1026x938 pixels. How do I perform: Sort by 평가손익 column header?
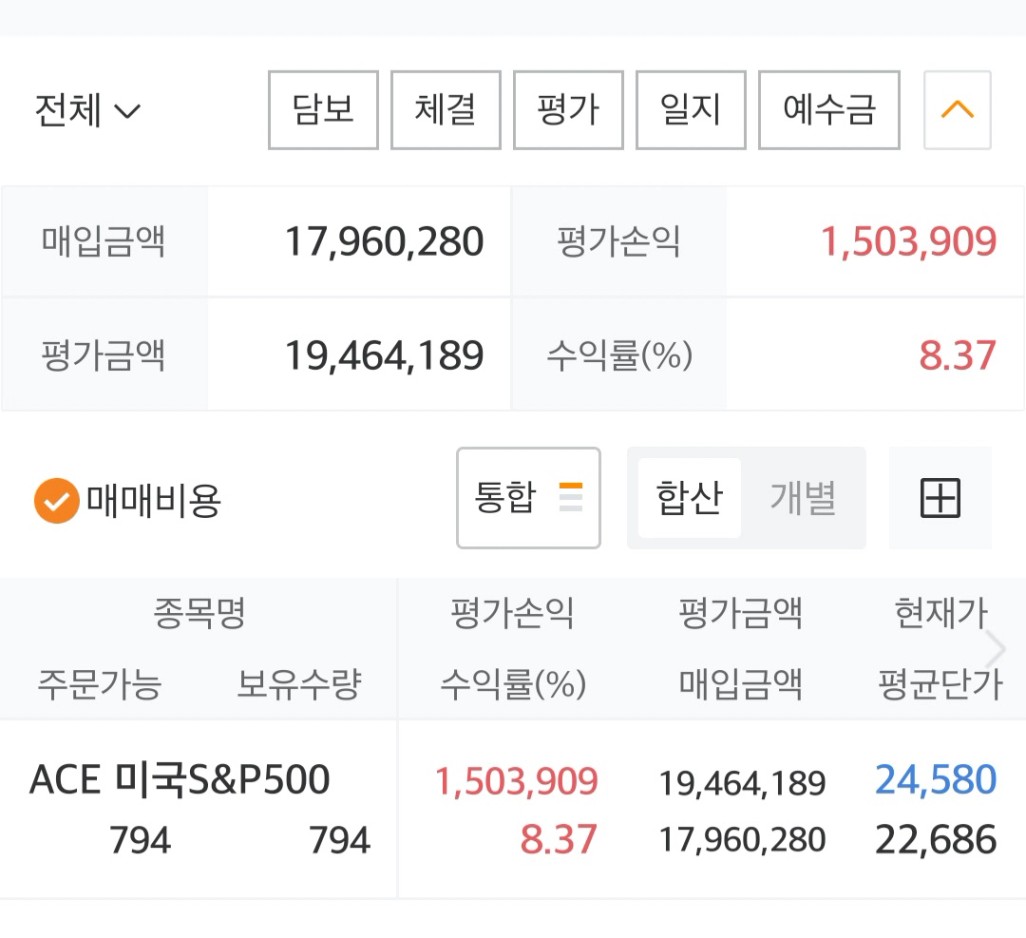pyautogui.click(x=512, y=613)
